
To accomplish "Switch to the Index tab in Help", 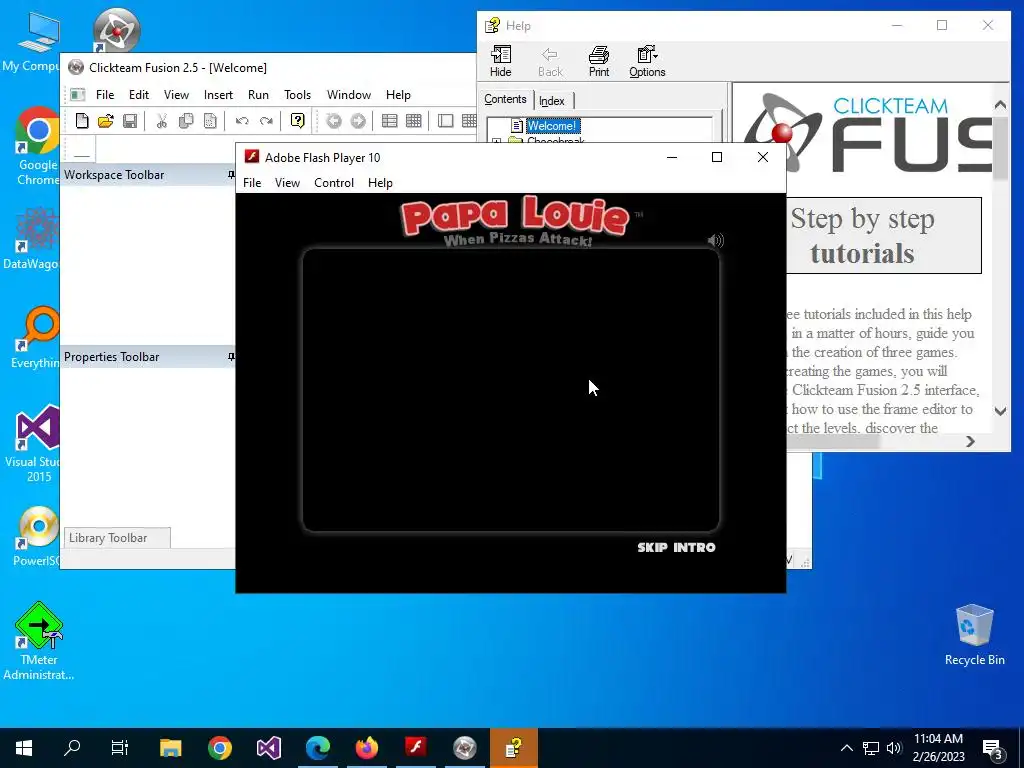I will click(552, 101).
